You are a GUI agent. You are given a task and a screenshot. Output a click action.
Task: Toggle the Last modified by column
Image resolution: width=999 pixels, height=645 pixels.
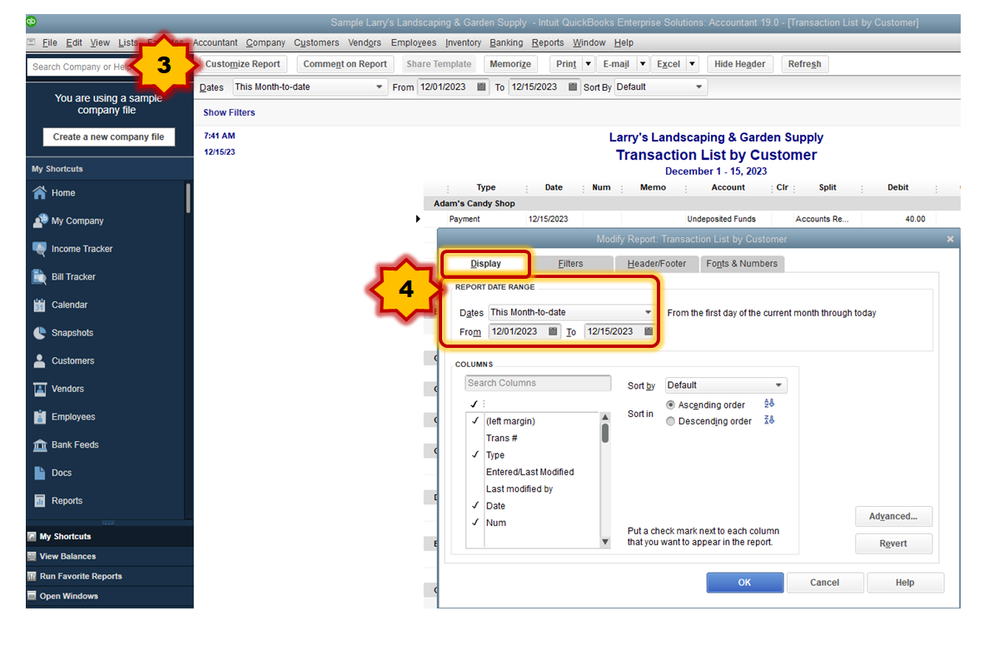[519, 489]
